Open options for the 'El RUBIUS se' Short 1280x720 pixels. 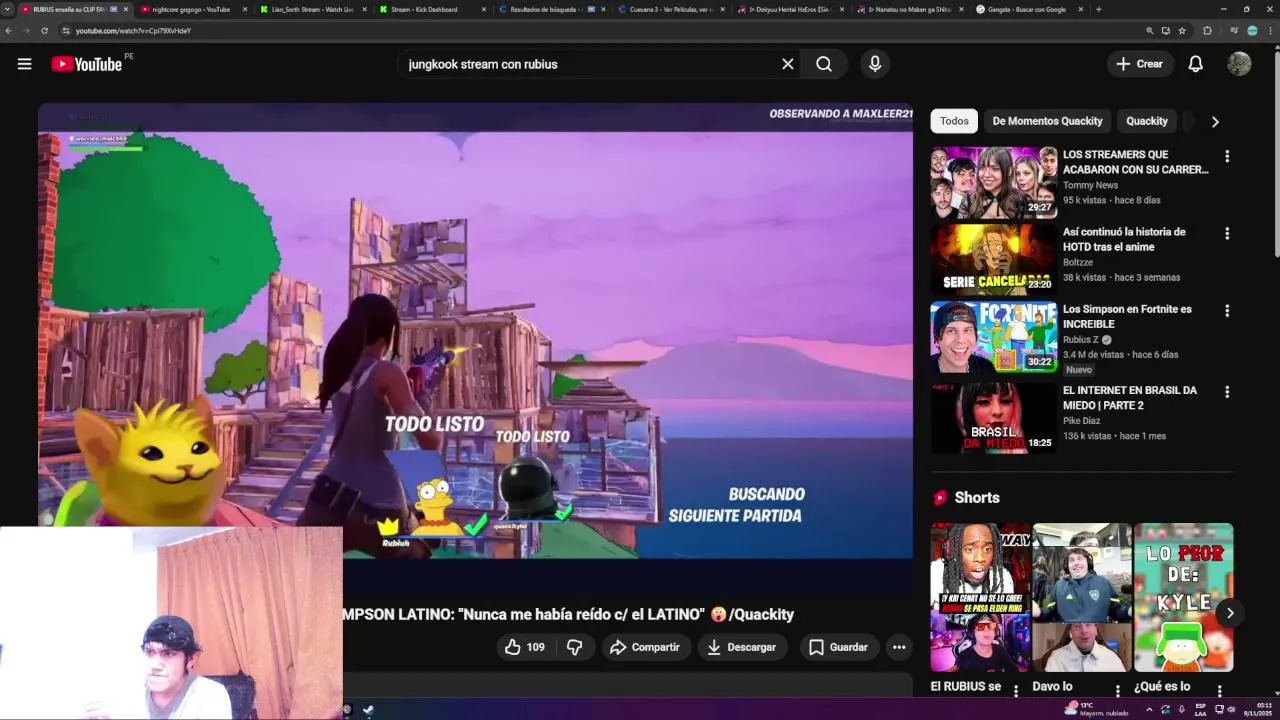click(1016, 690)
